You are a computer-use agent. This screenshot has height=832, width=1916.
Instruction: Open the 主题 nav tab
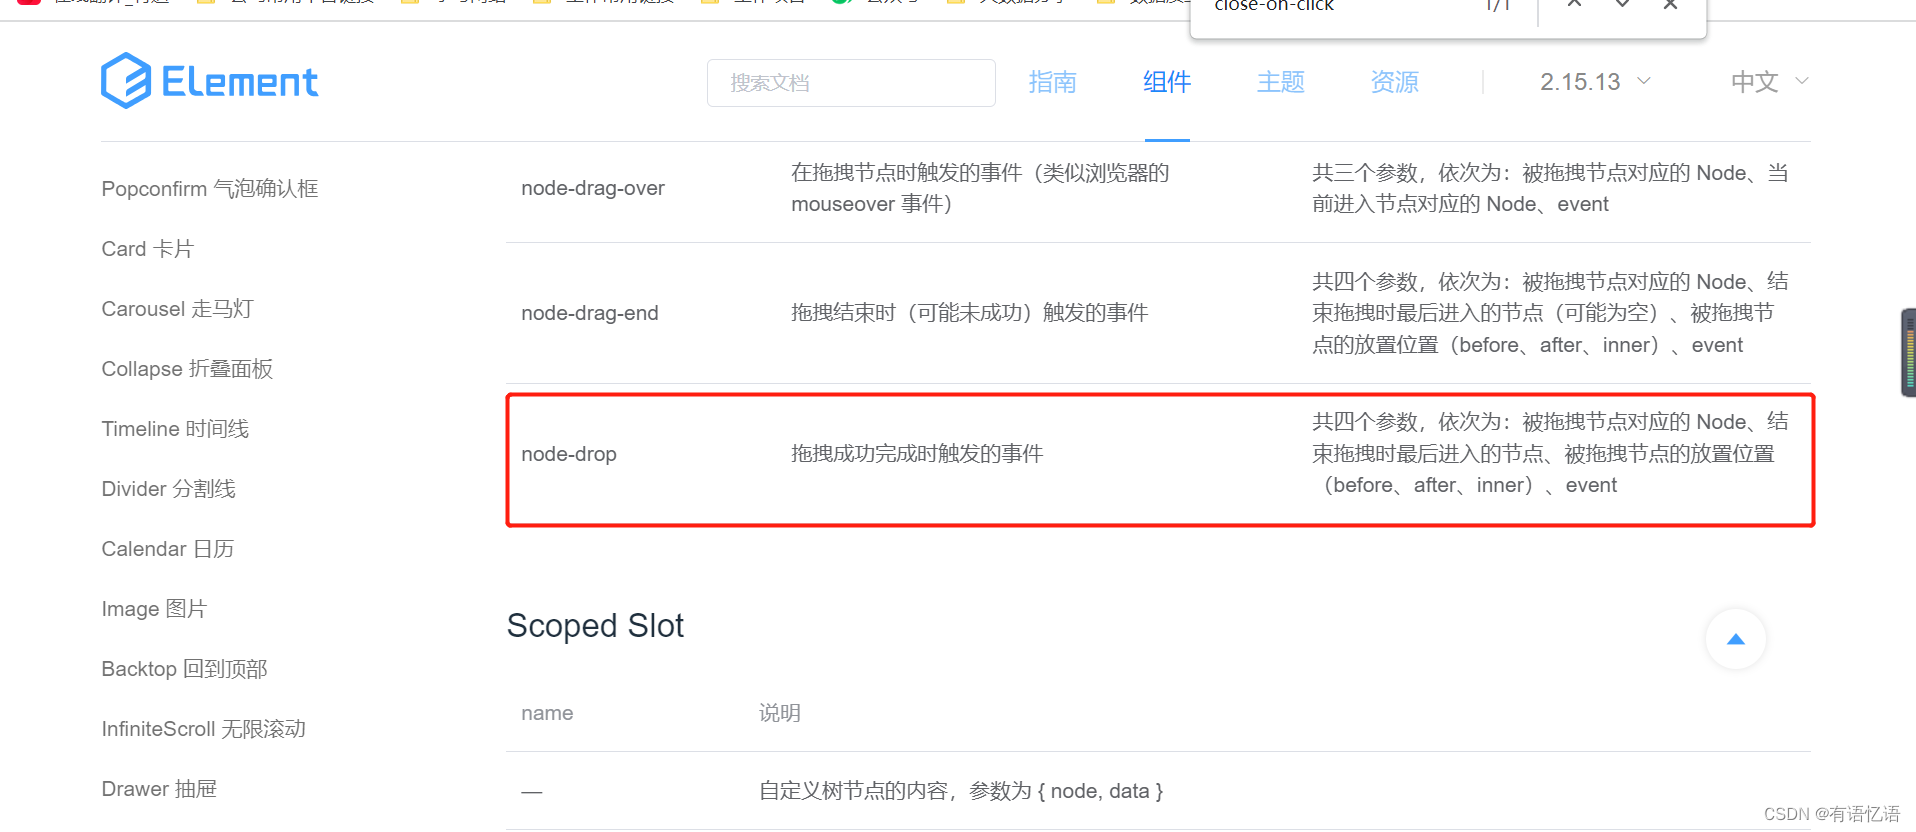click(x=1281, y=82)
